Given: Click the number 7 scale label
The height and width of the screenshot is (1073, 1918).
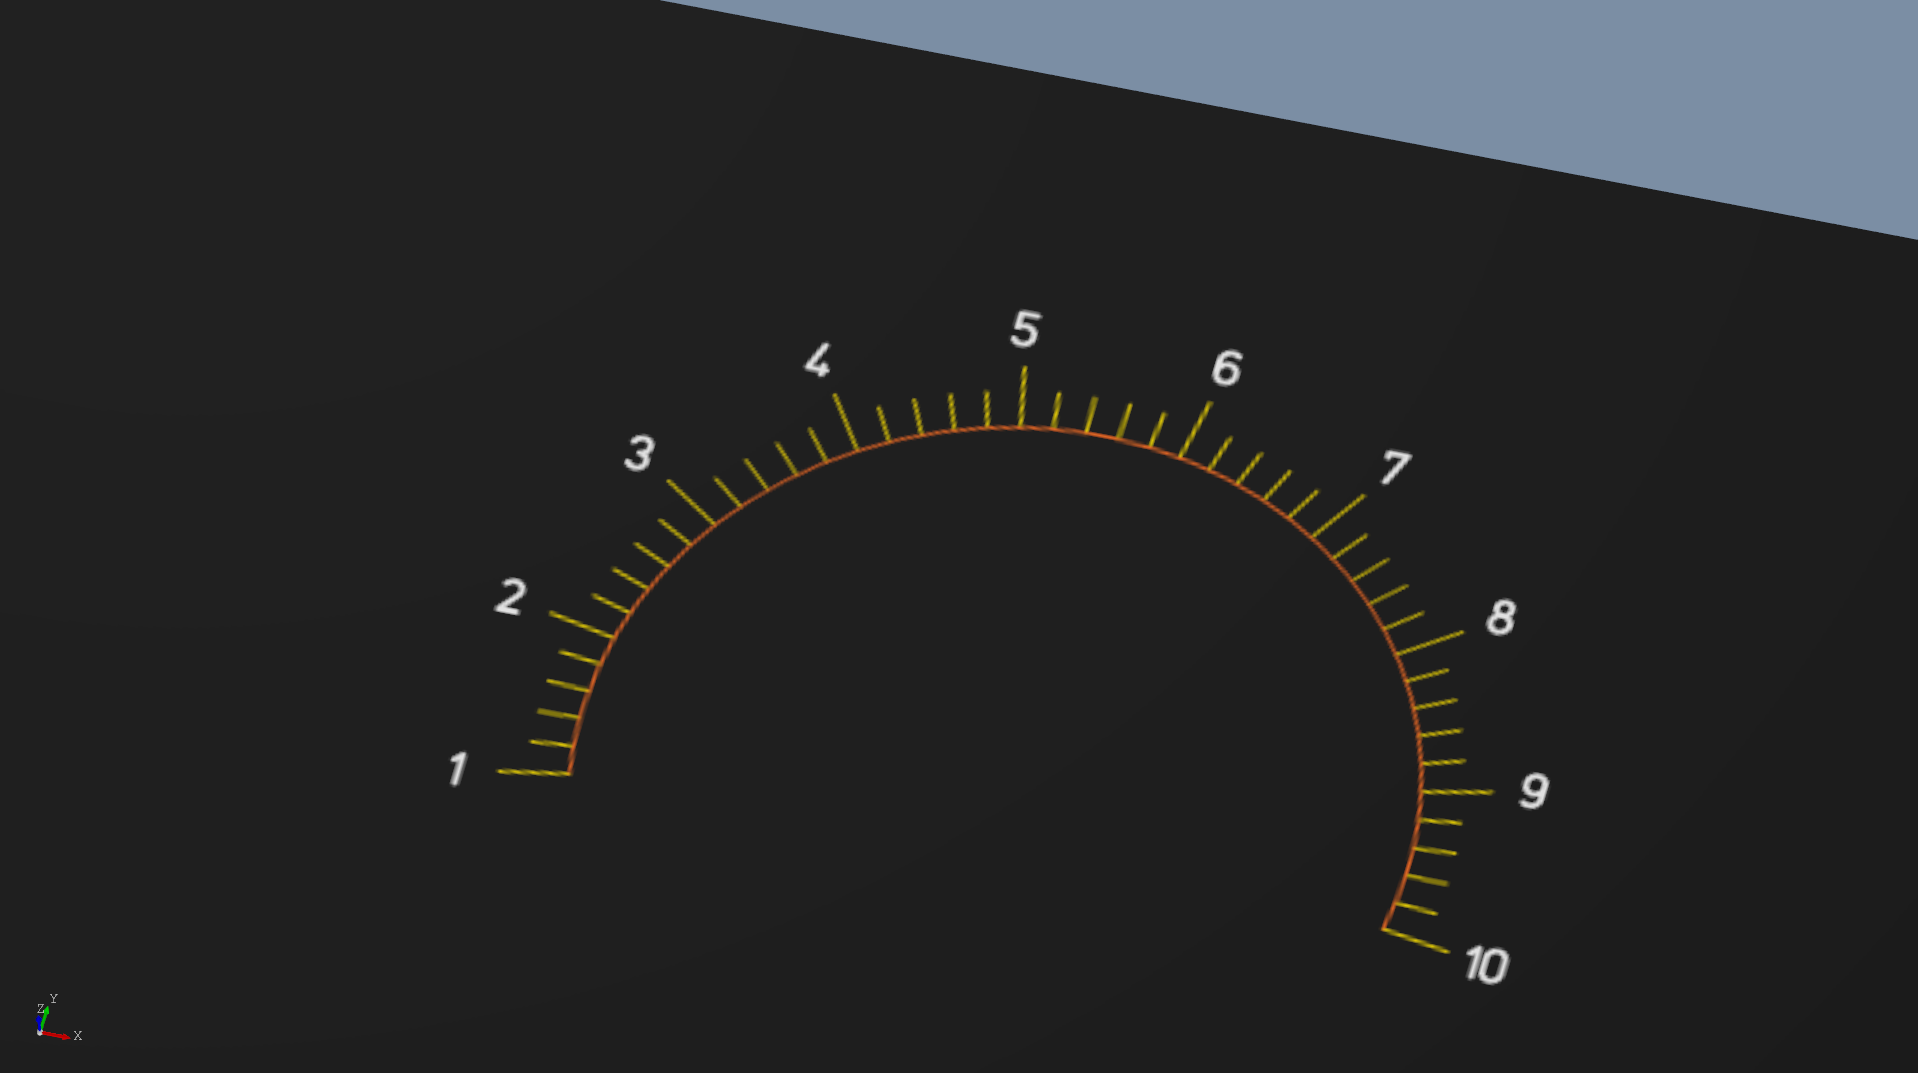Looking at the screenshot, I should tap(1394, 468).
